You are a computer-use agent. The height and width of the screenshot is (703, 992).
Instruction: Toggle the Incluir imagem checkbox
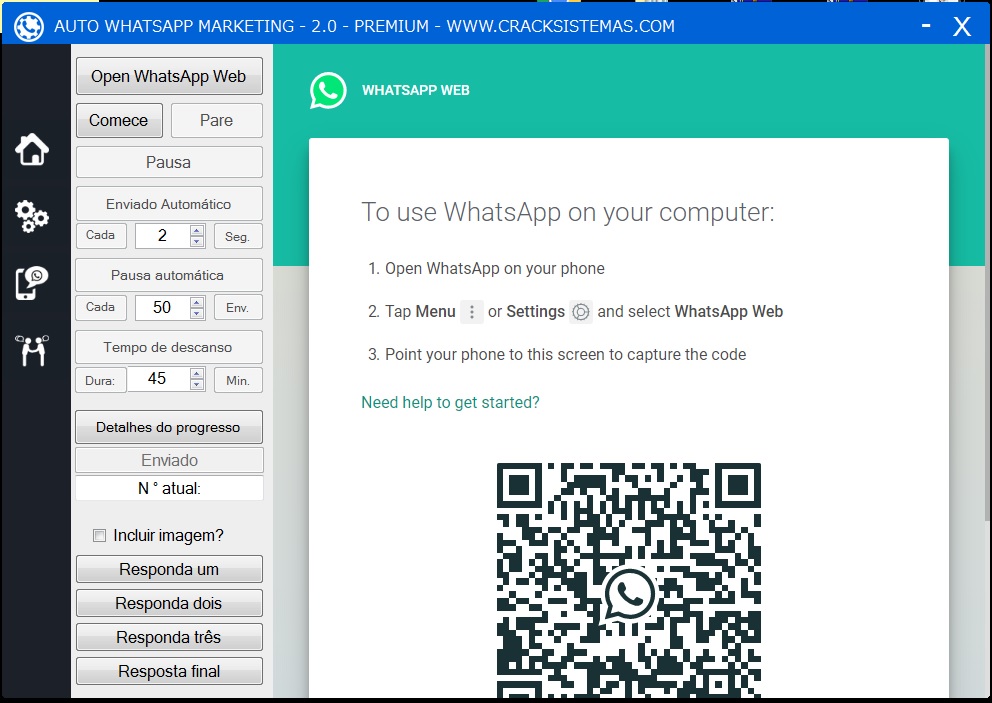coord(99,536)
